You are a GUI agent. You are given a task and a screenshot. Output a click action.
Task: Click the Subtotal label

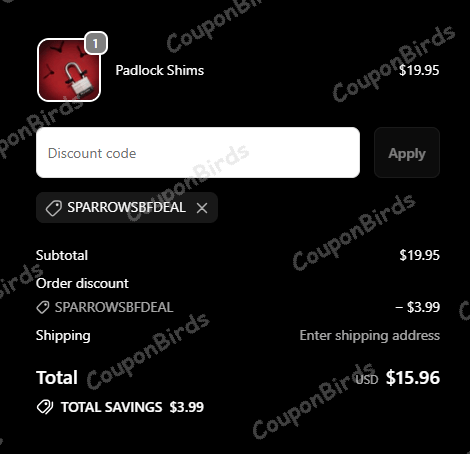click(62, 255)
